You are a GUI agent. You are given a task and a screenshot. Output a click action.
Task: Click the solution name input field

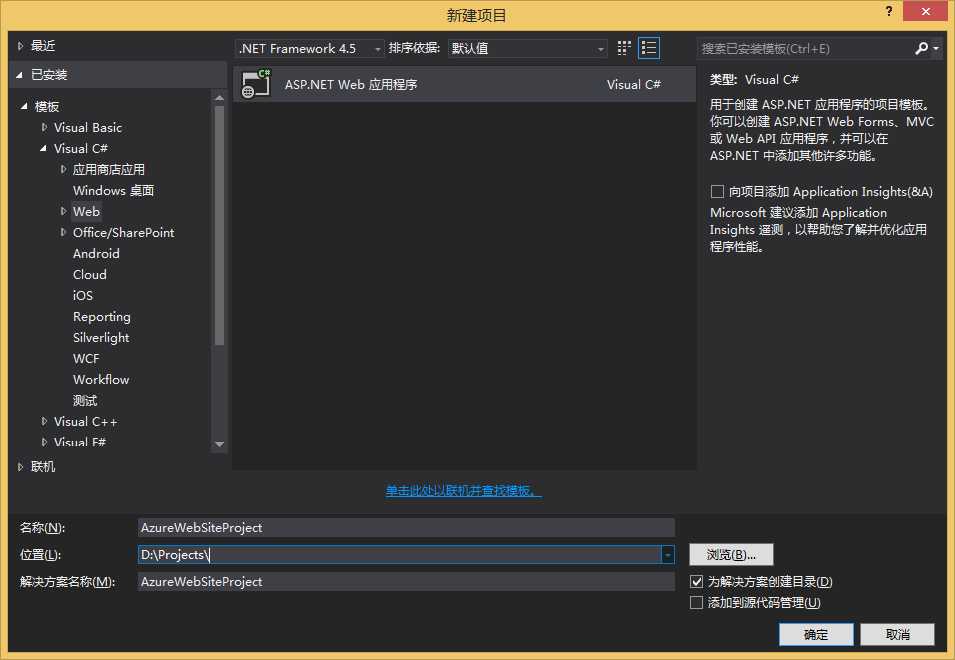click(406, 581)
